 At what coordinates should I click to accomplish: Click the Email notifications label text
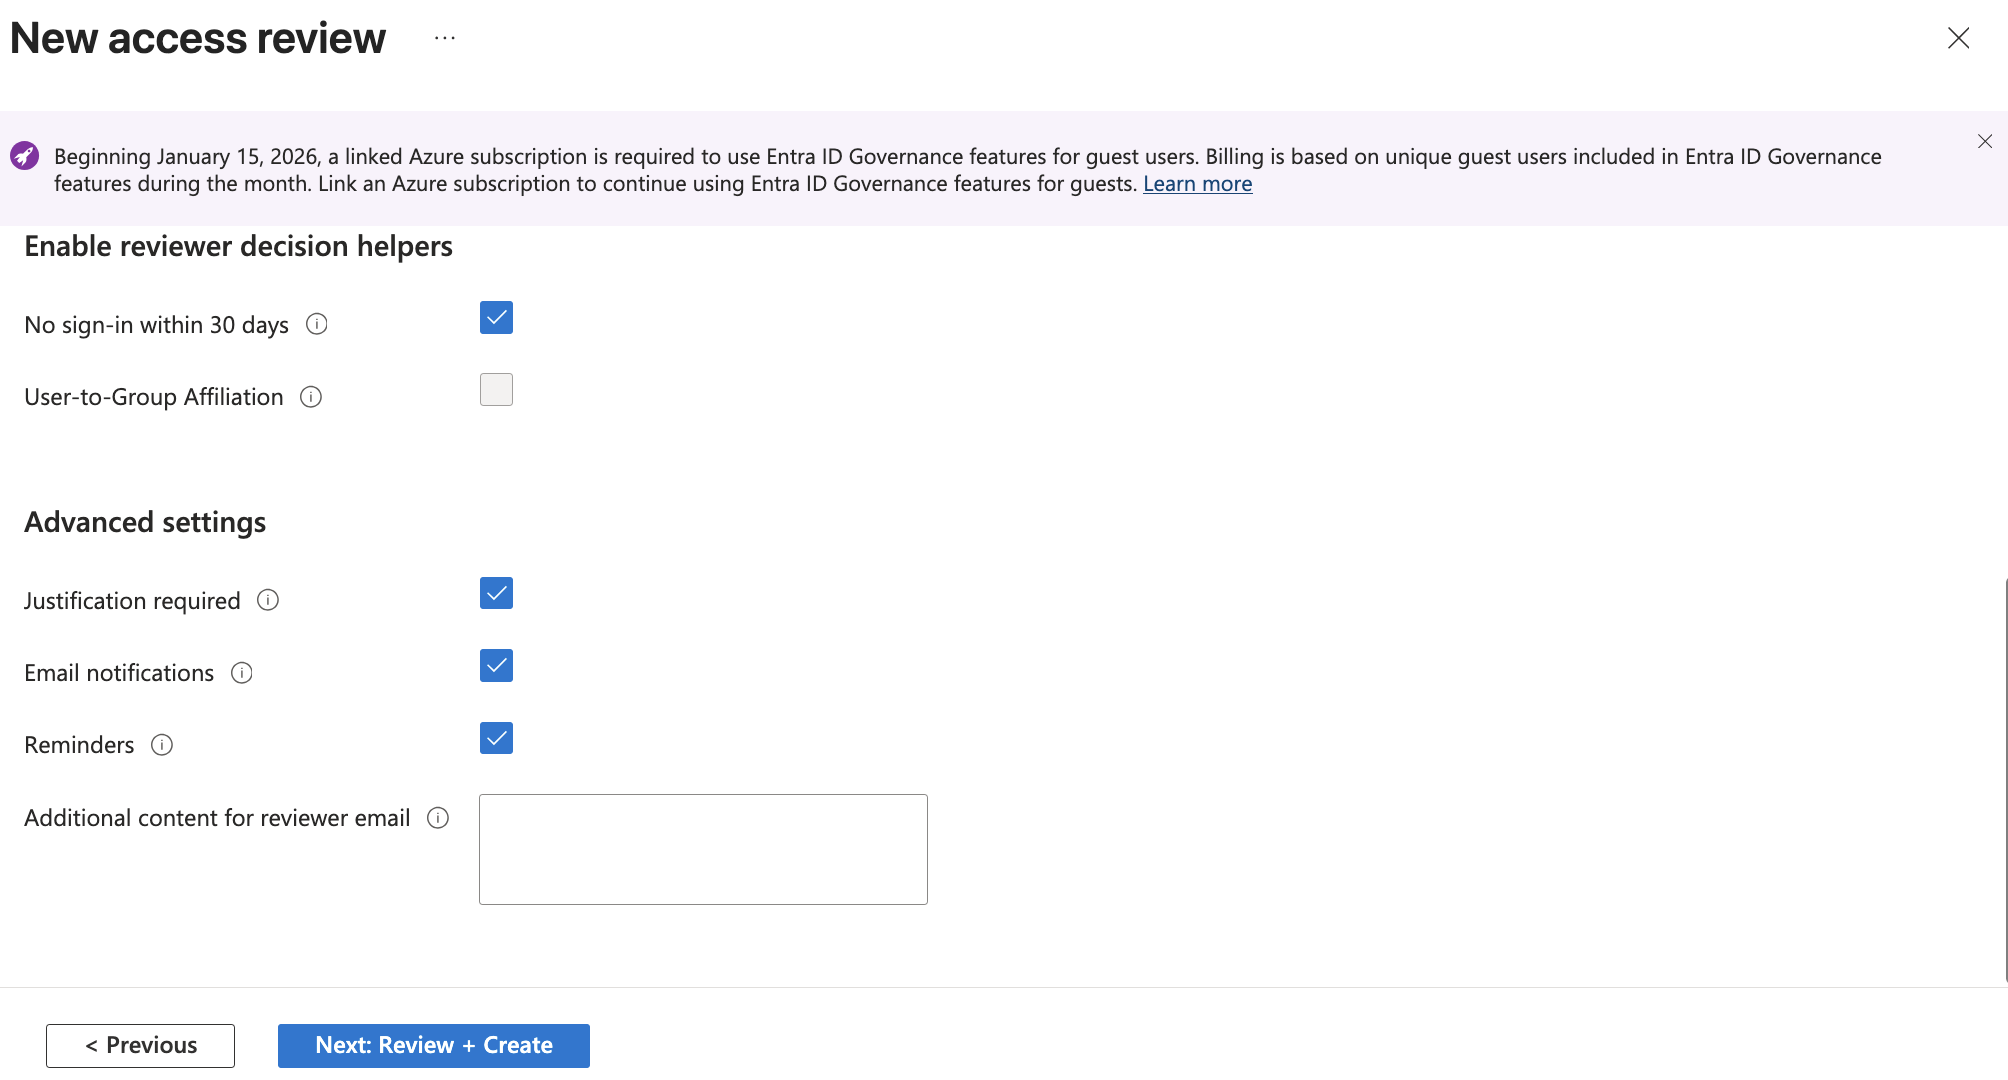pyautogui.click(x=119, y=673)
